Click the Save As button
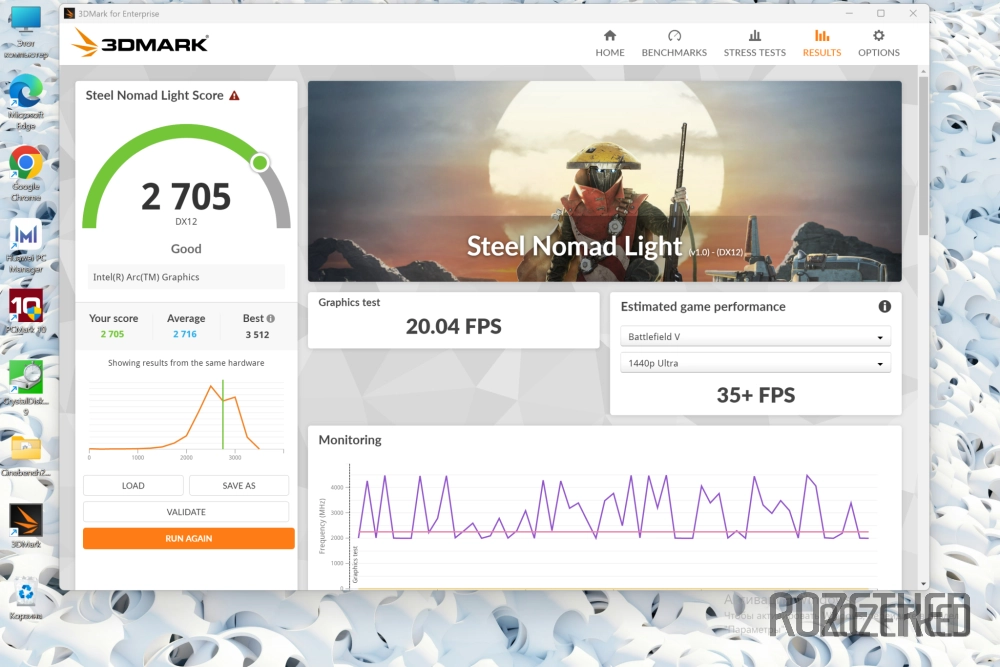This screenshot has width=1000, height=667. point(239,486)
